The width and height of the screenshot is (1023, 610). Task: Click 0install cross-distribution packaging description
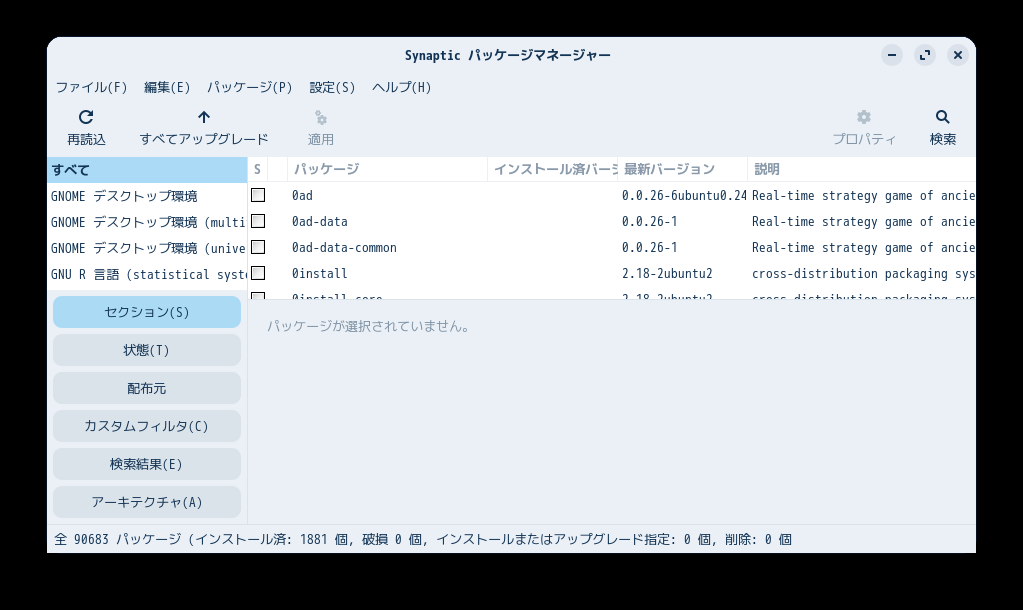point(863,273)
